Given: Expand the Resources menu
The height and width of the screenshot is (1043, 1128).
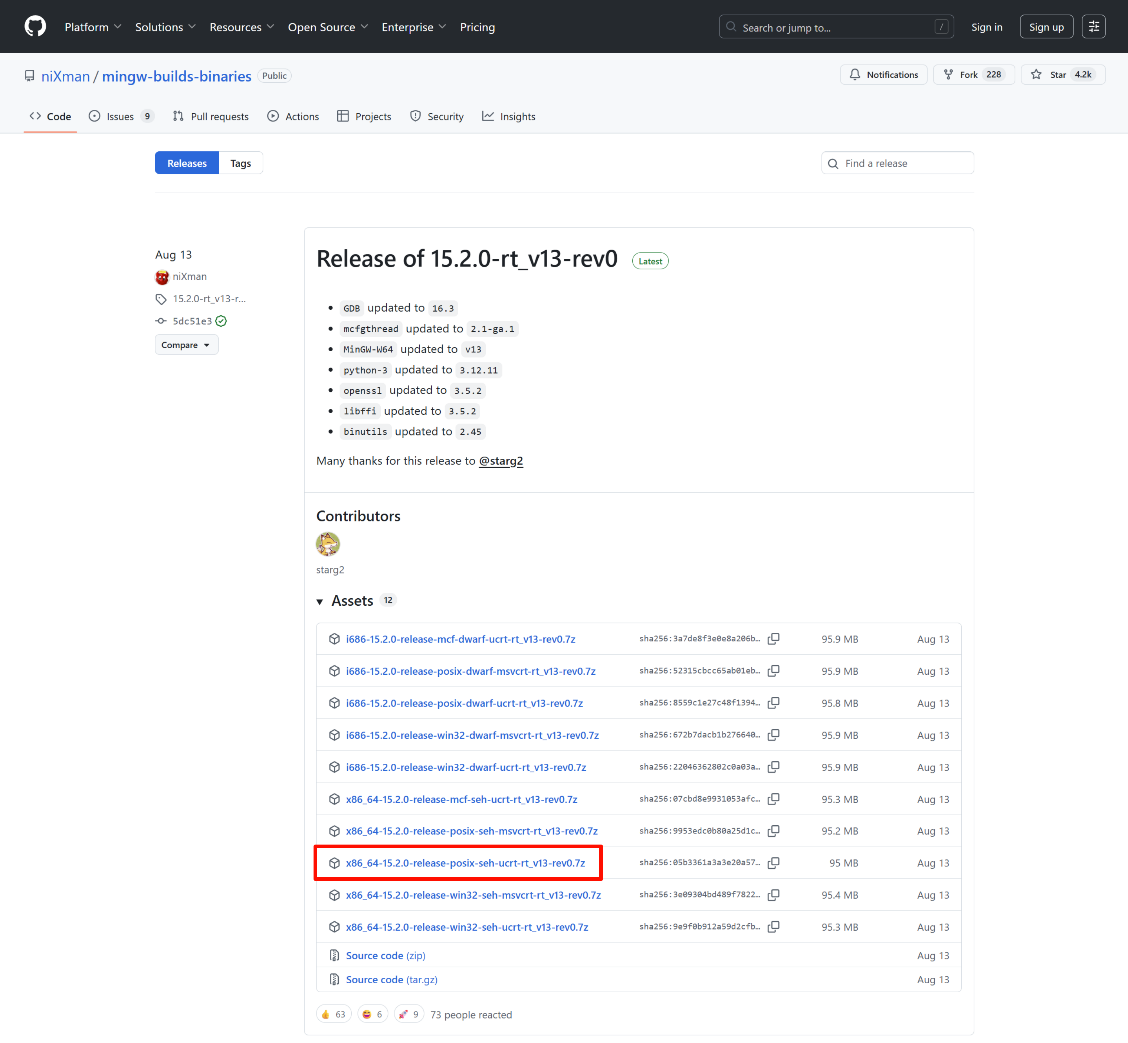Looking at the screenshot, I should tap(242, 27).
